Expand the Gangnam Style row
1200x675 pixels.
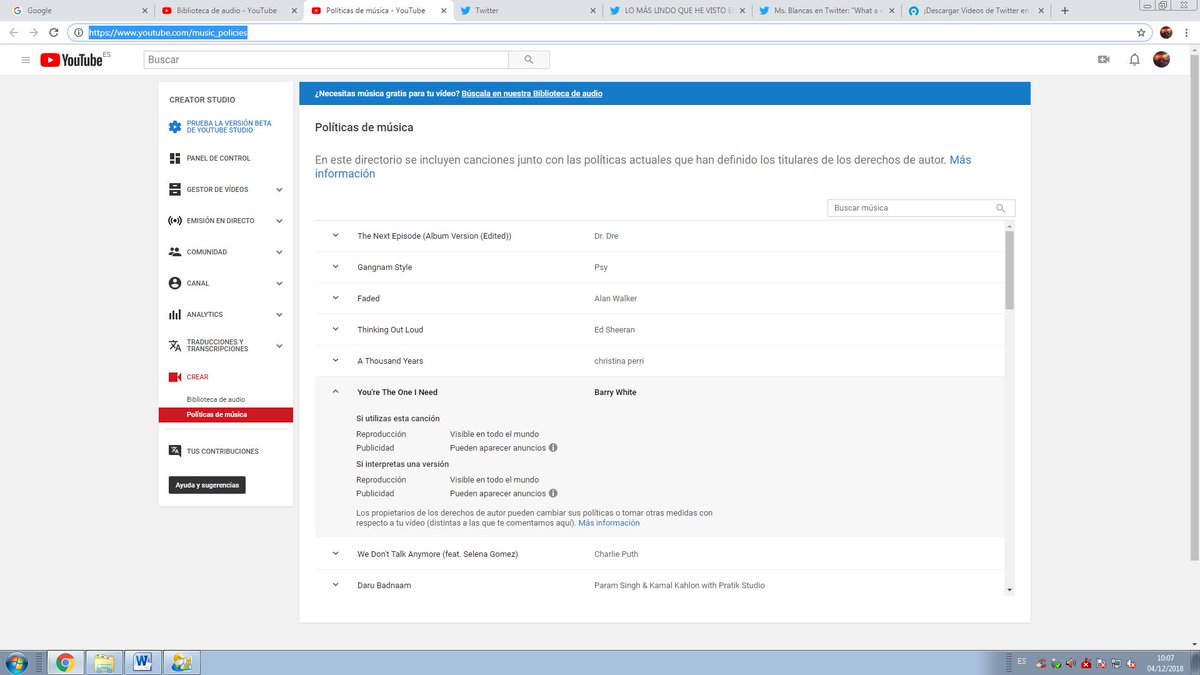(335, 267)
